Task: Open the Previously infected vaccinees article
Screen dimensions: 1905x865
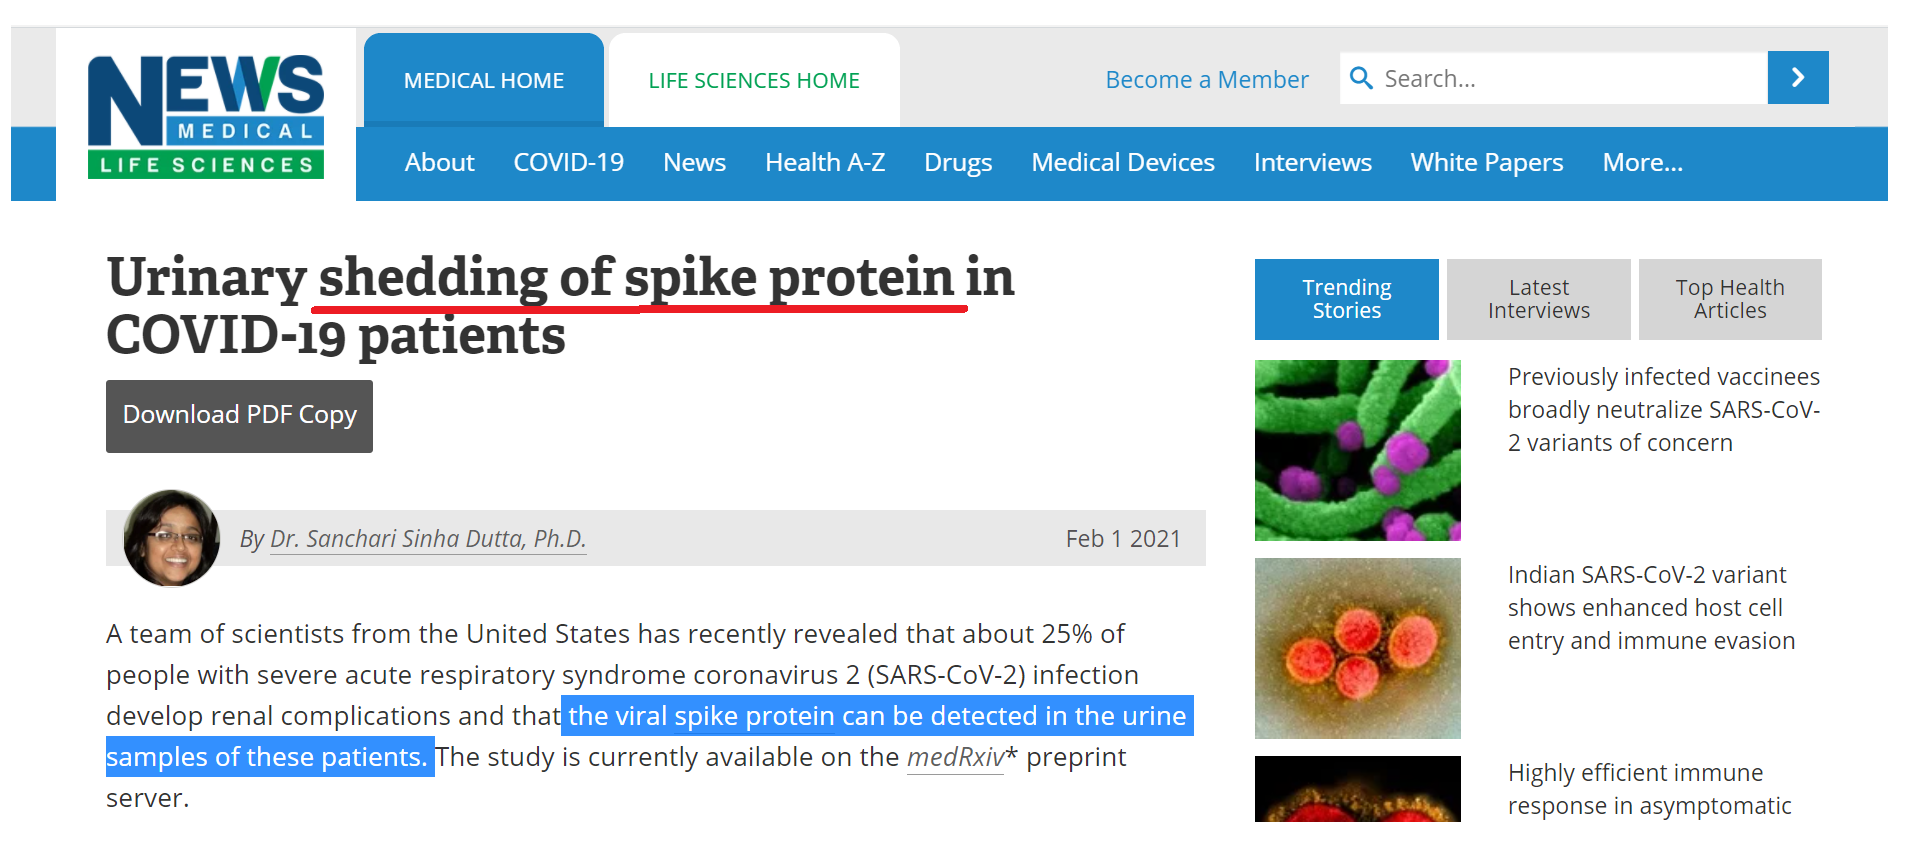Action: tap(1663, 409)
